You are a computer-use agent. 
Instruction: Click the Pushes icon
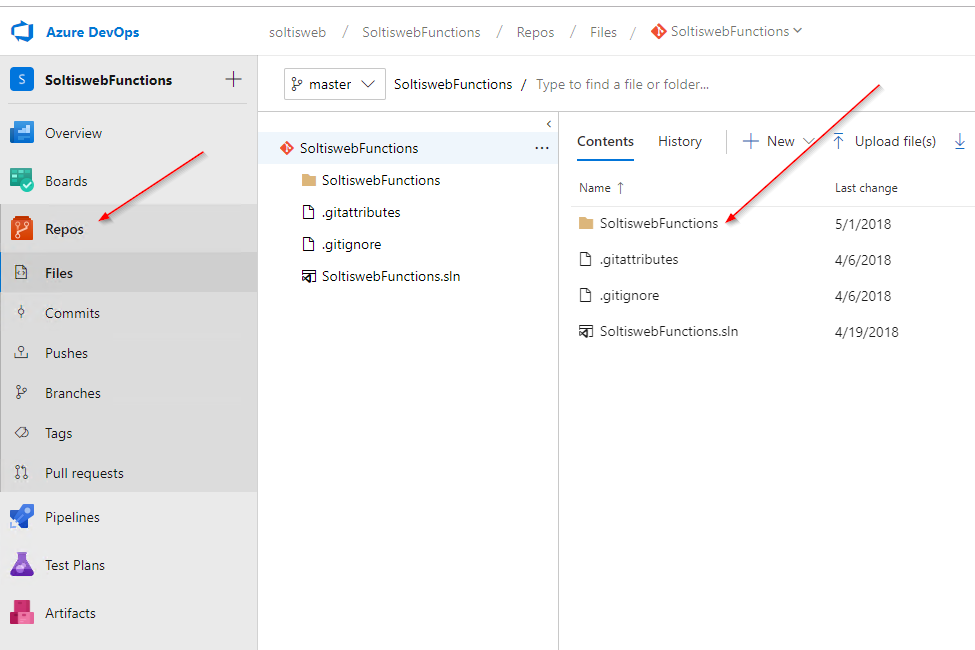[x=21, y=352]
